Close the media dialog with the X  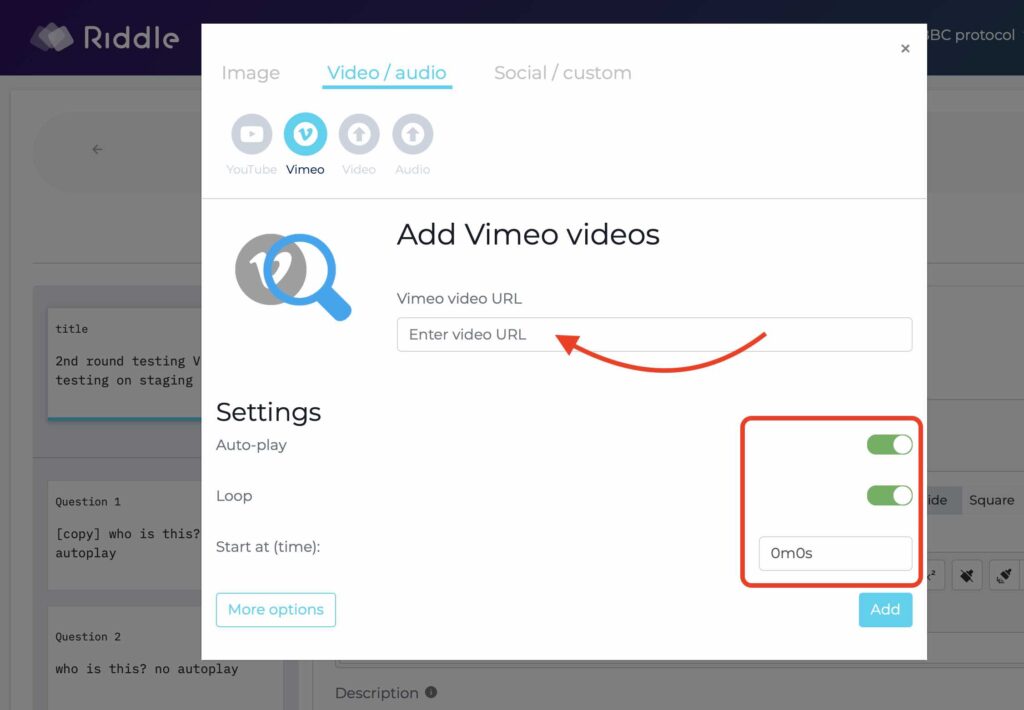[x=905, y=48]
